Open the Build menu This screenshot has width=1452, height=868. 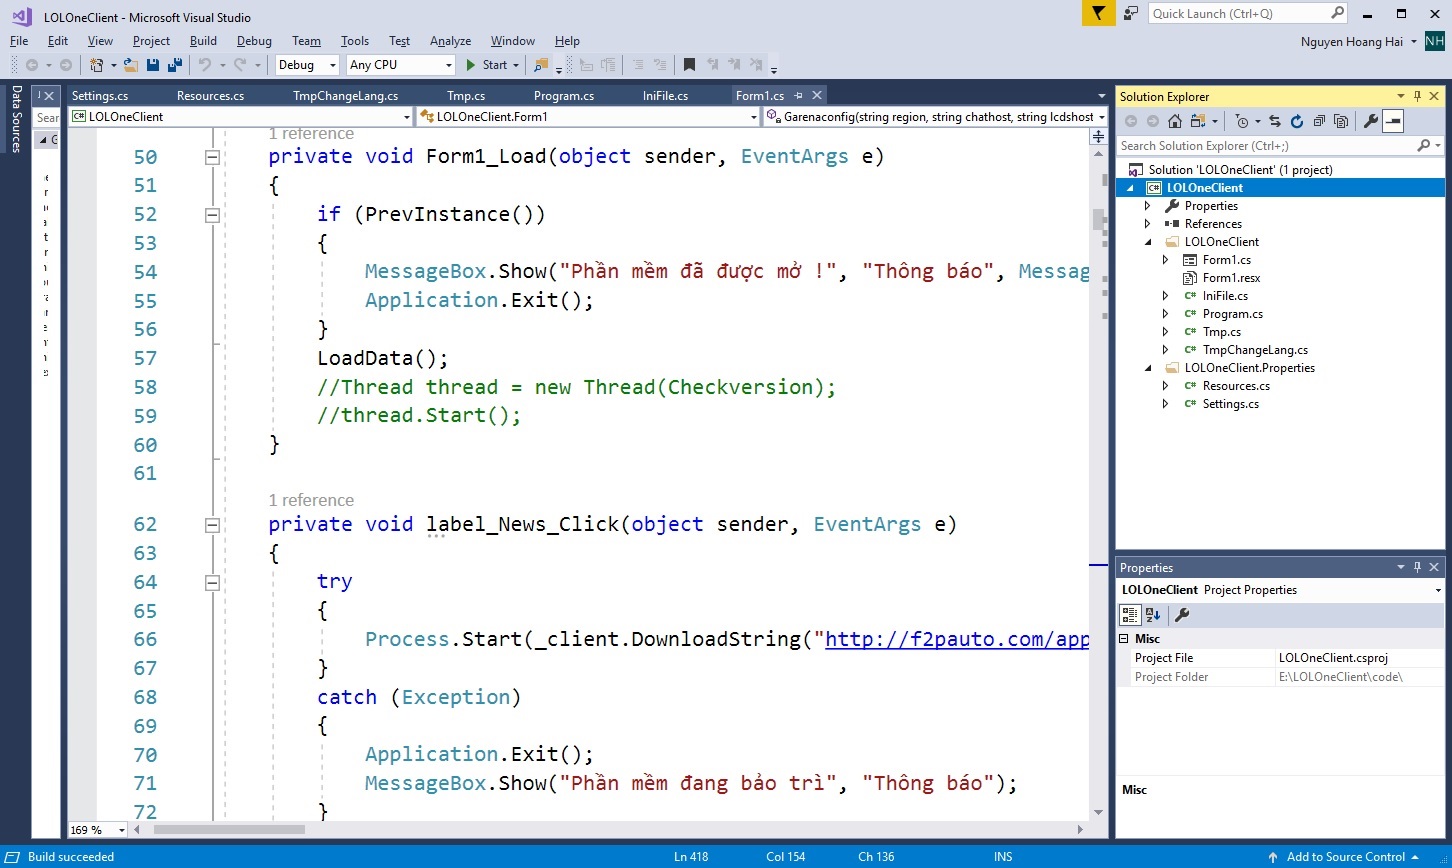(x=203, y=41)
